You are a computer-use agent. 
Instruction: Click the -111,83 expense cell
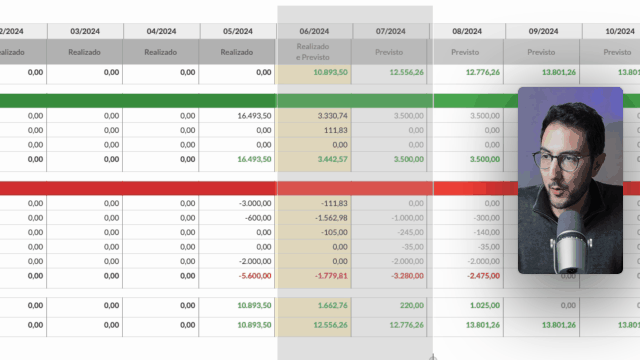(334, 203)
